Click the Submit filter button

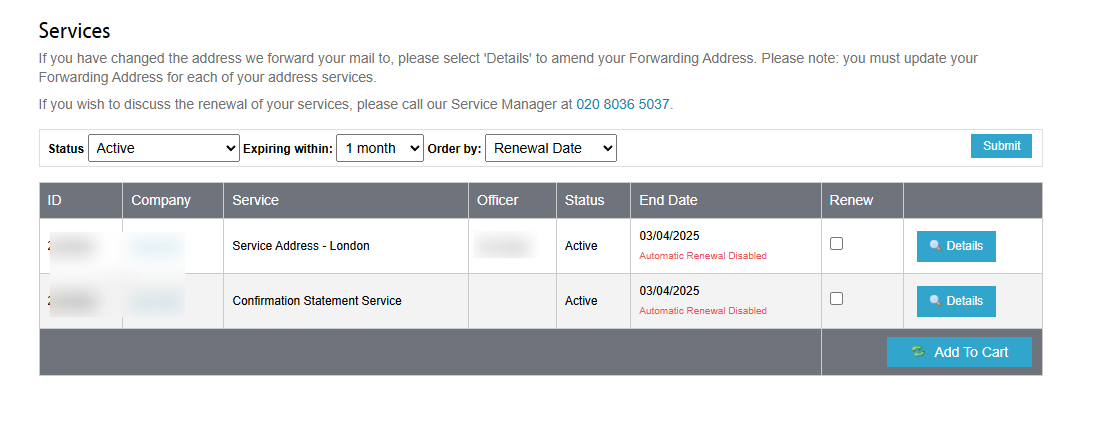pos(1001,146)
